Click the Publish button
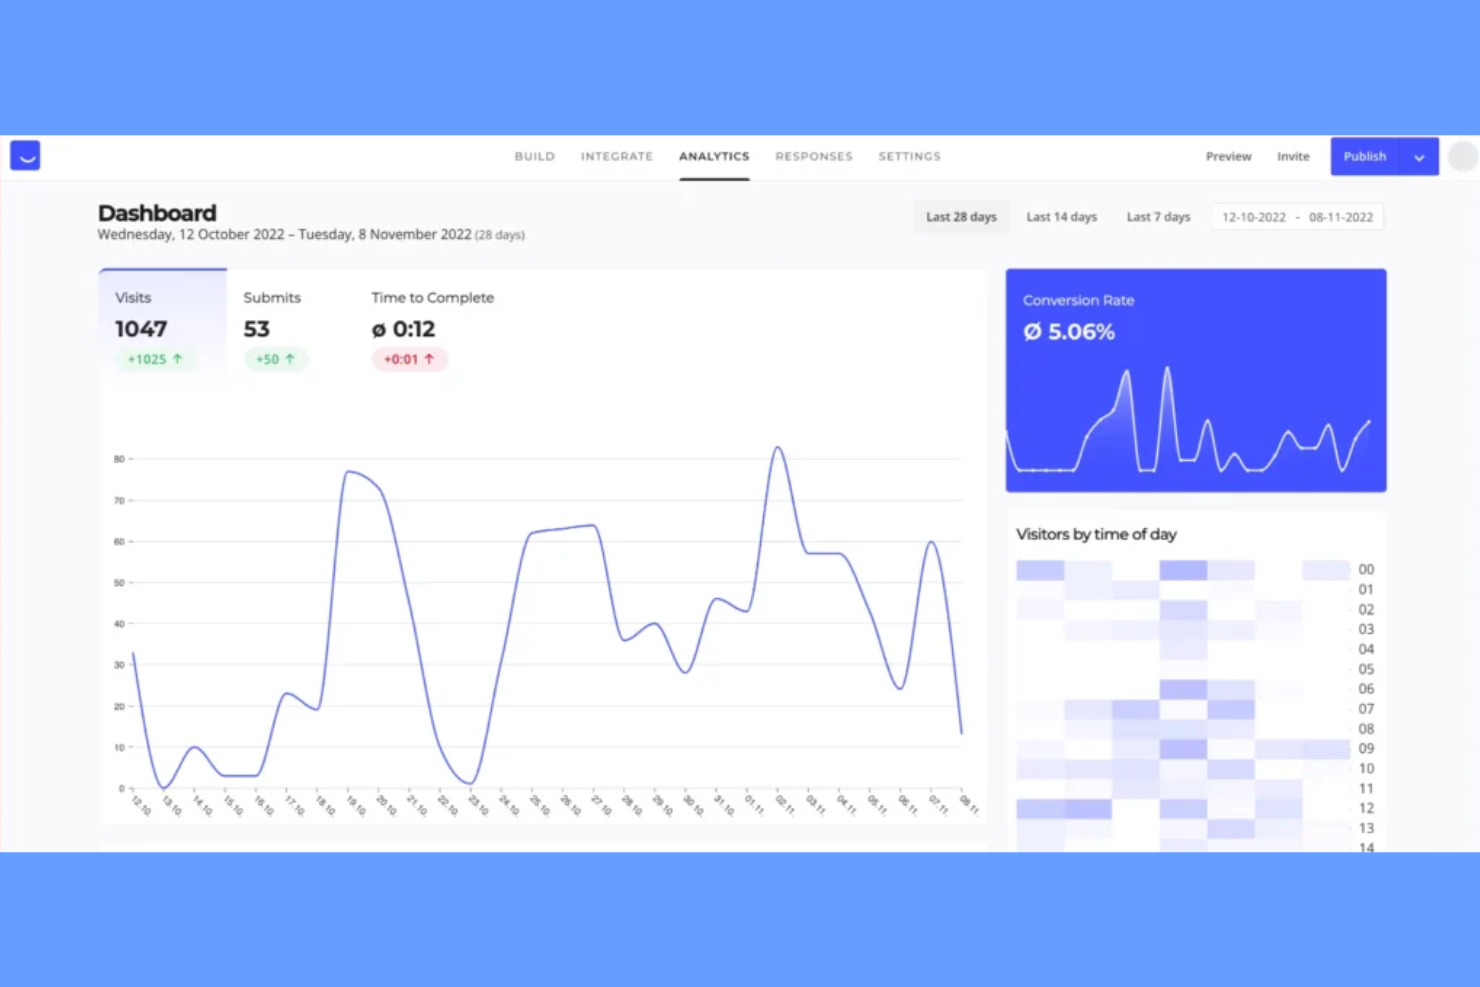 pyautogui.click(x=1365, y=157)
